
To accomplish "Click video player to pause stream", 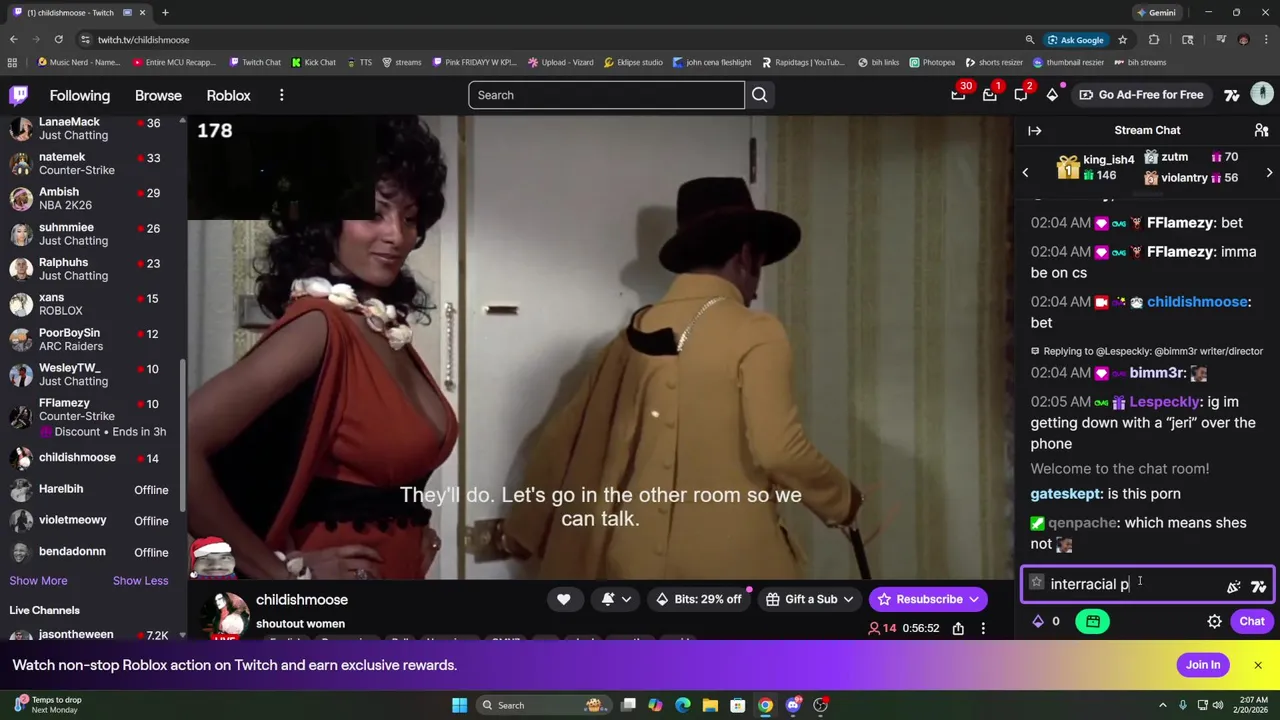I will tap(600, 347).
